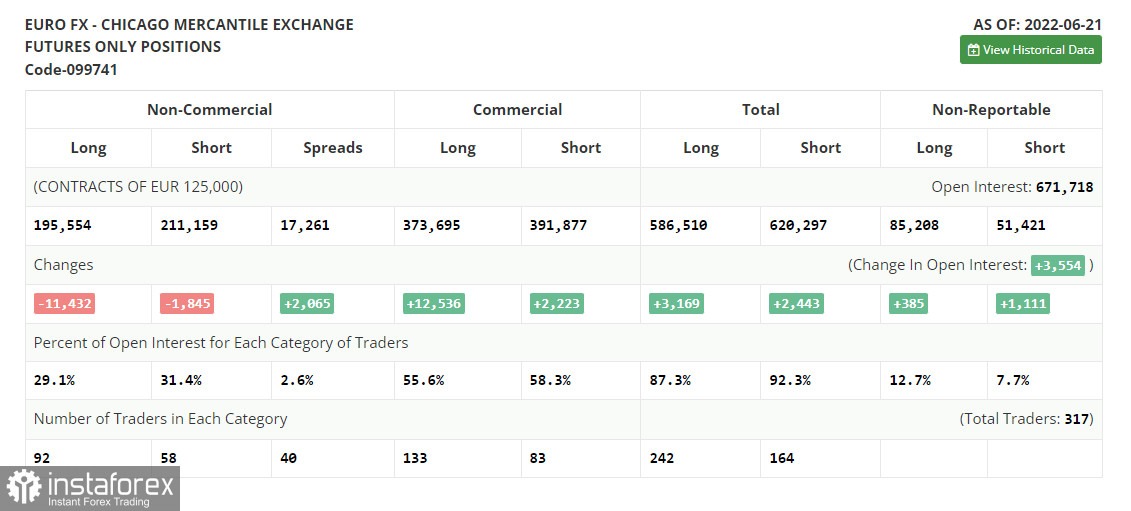The width and height of the screenshot is (1131, 511).
Task: Click the red -1,845 change badge
Action: tap(187, 303)
